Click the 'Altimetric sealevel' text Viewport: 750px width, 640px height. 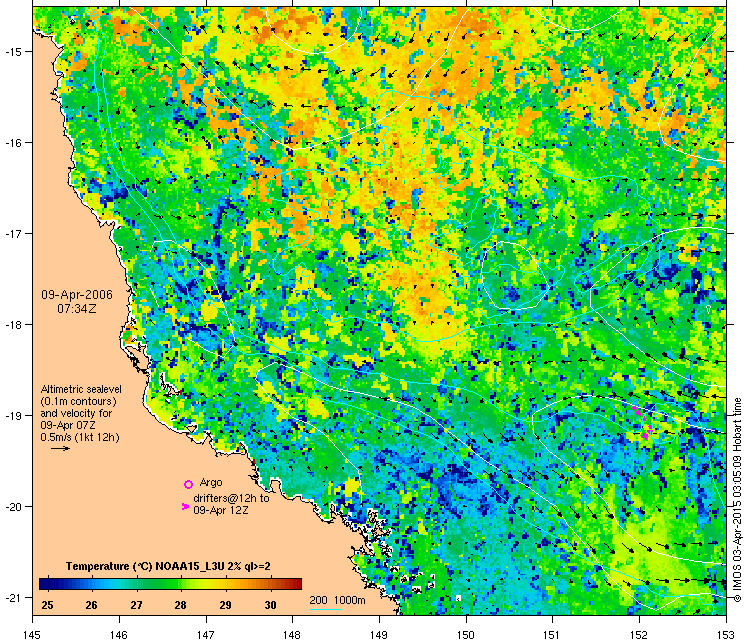[x=81, y=389]
